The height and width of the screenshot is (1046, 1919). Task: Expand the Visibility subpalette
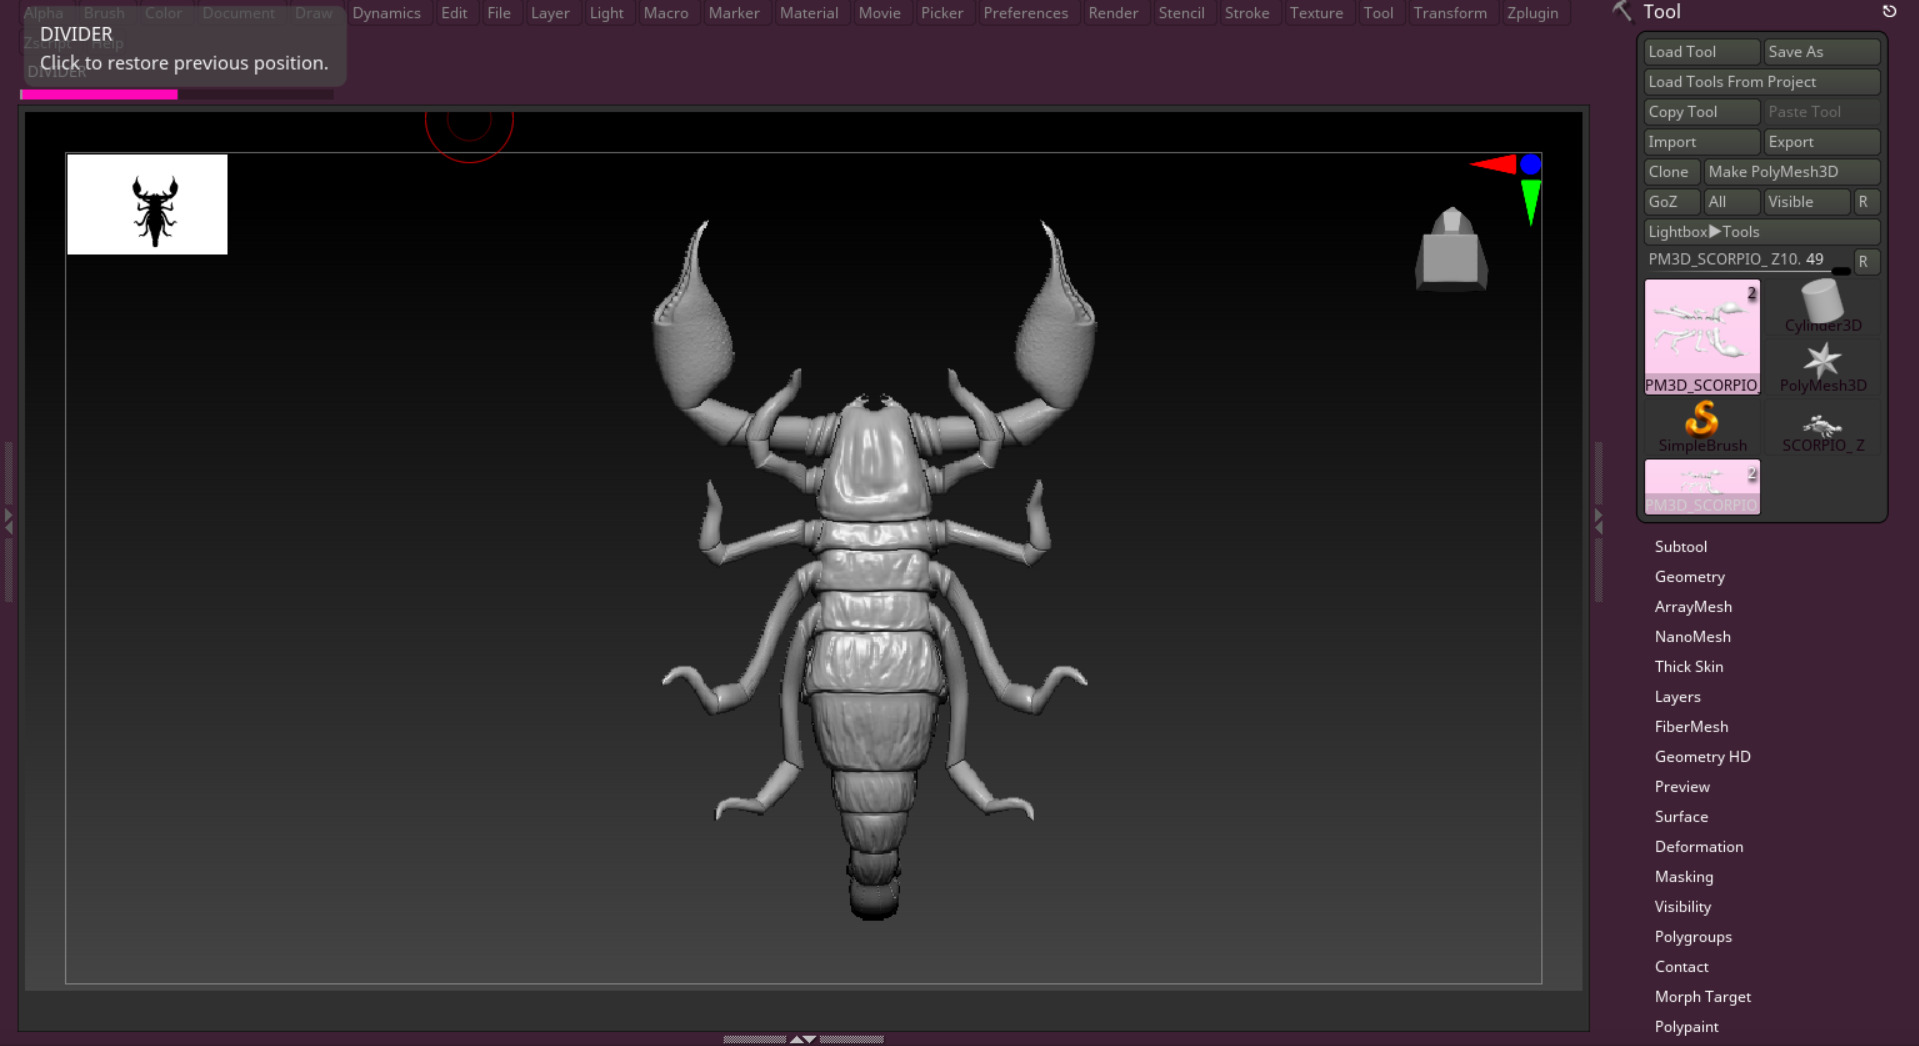pos(1682,906)
